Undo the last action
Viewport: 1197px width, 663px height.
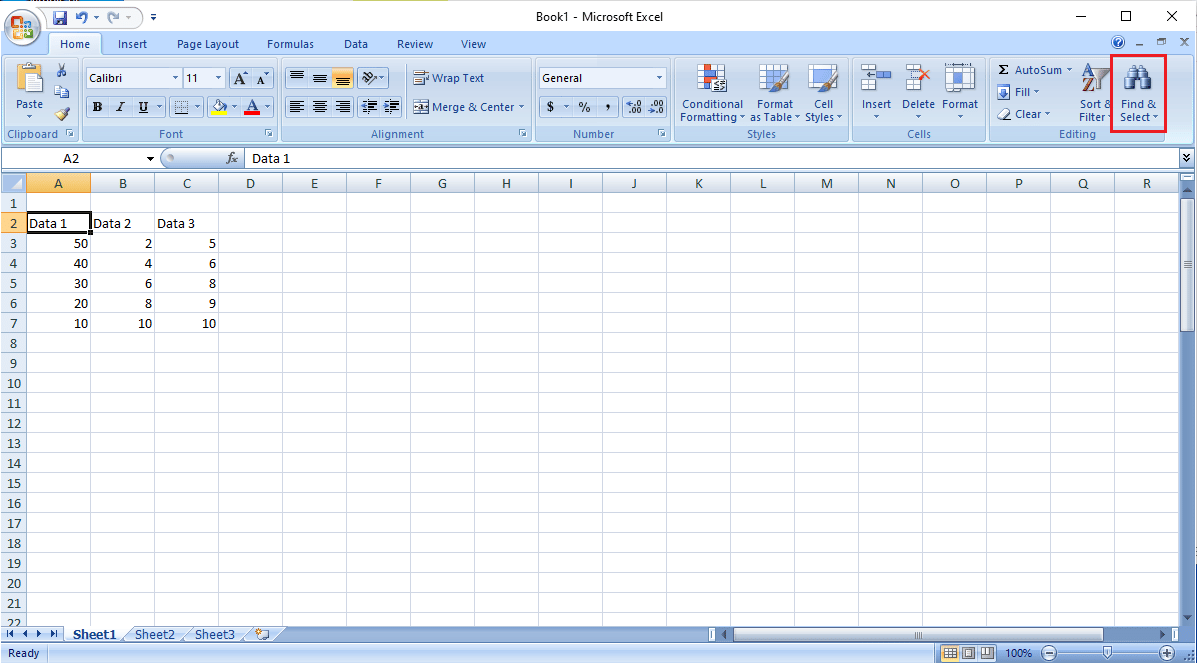pyautogui.click(x=82, y=16)
